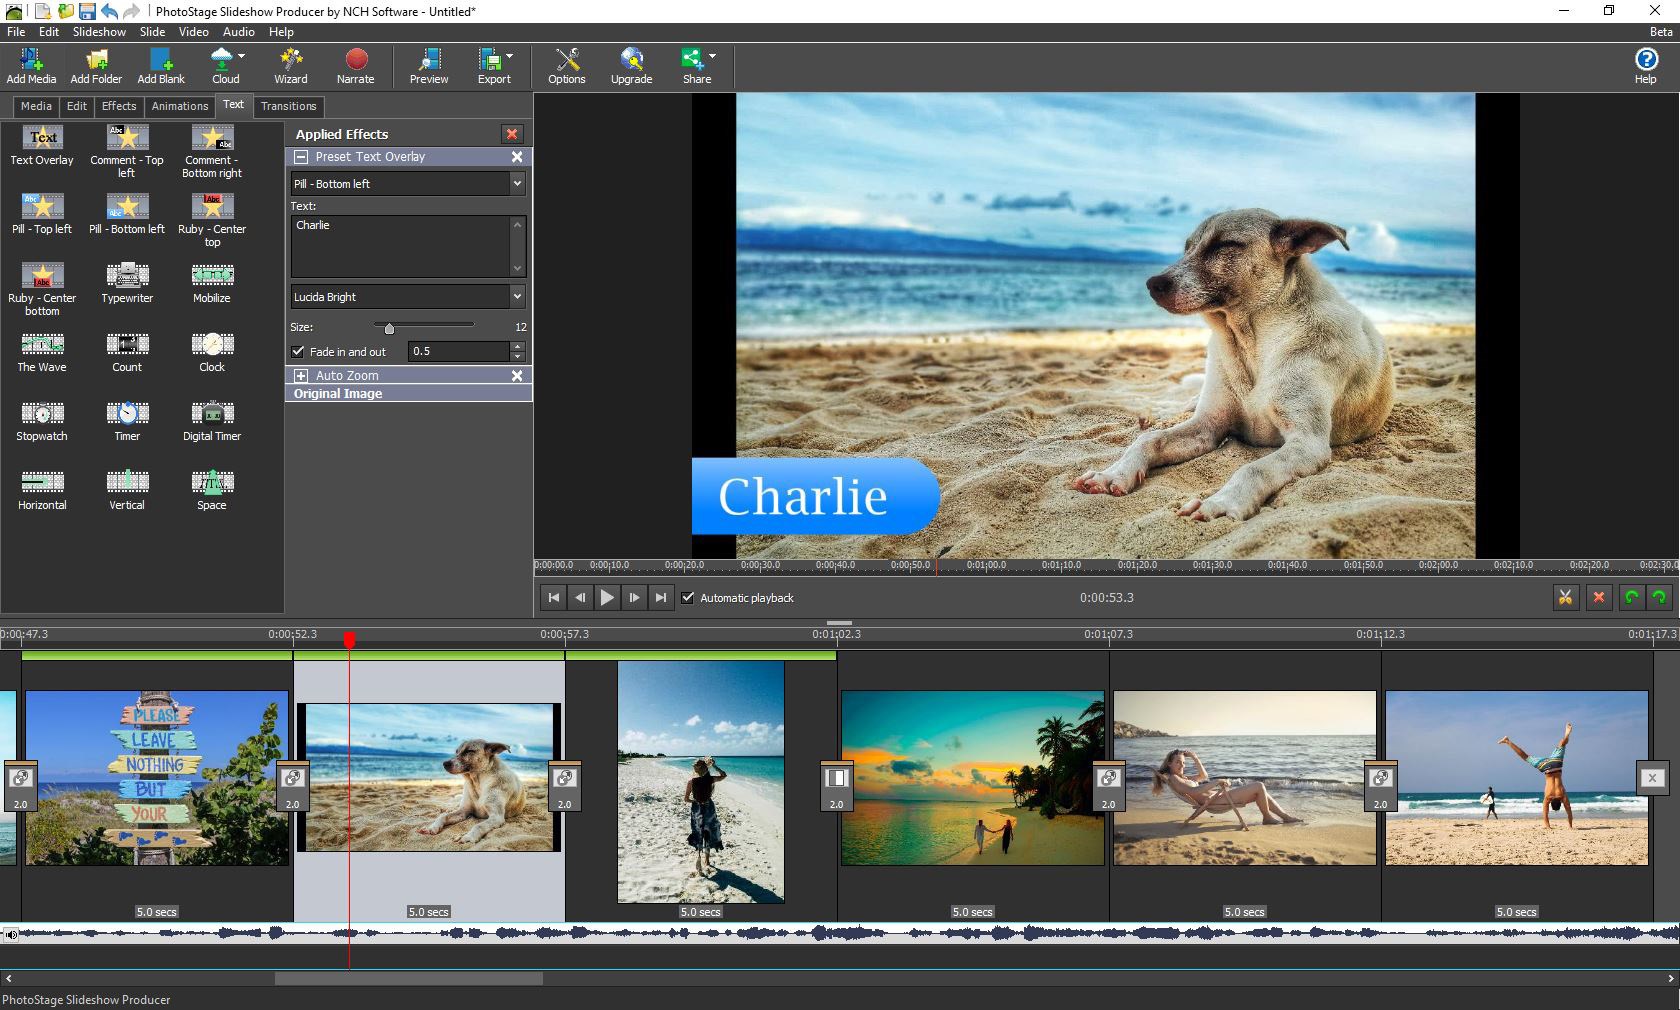1680x1010 pixels.
Task: Uncheck the Fade in and out checkbox
Action: coord(298,352)
